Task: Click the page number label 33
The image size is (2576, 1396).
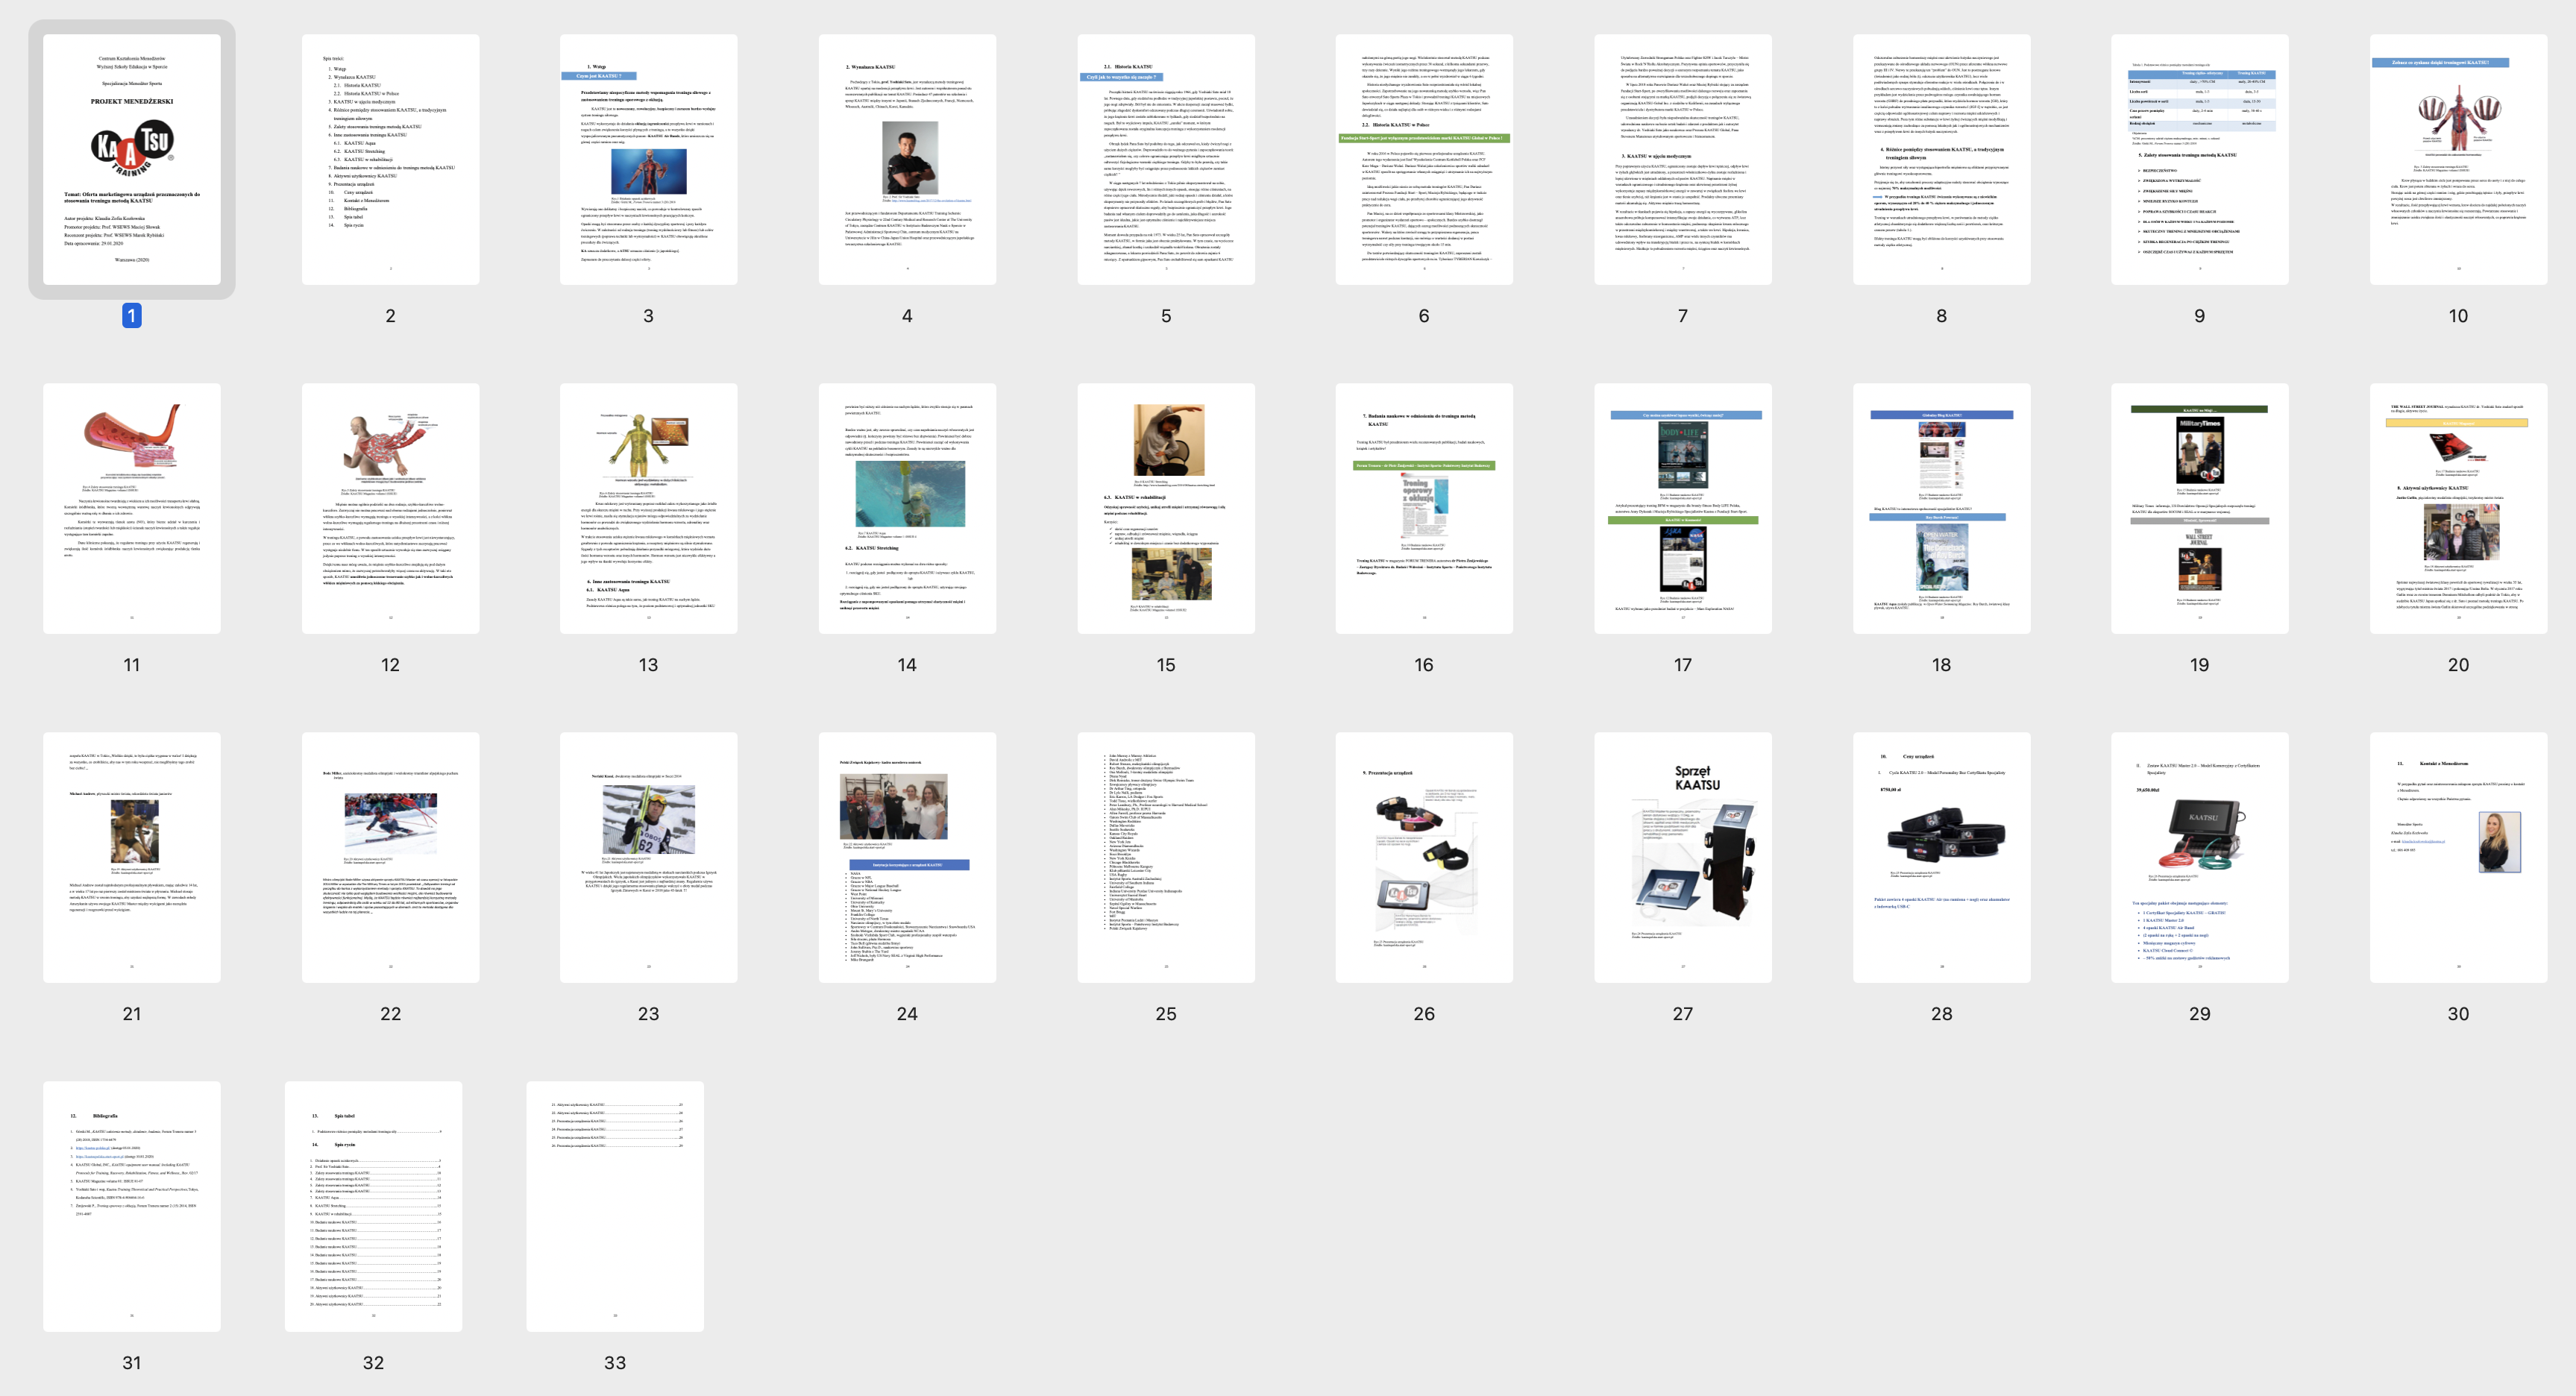Action: tap(615, 1363)
